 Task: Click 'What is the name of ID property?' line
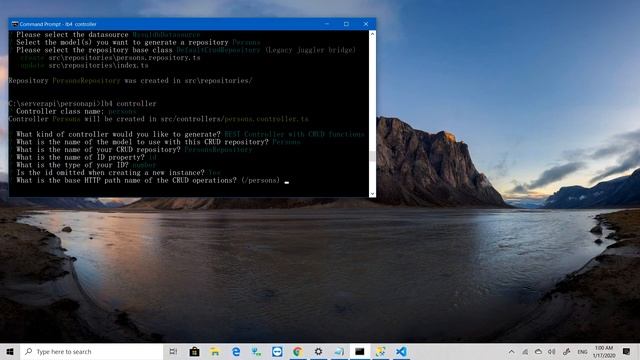(x=86, y=158)
